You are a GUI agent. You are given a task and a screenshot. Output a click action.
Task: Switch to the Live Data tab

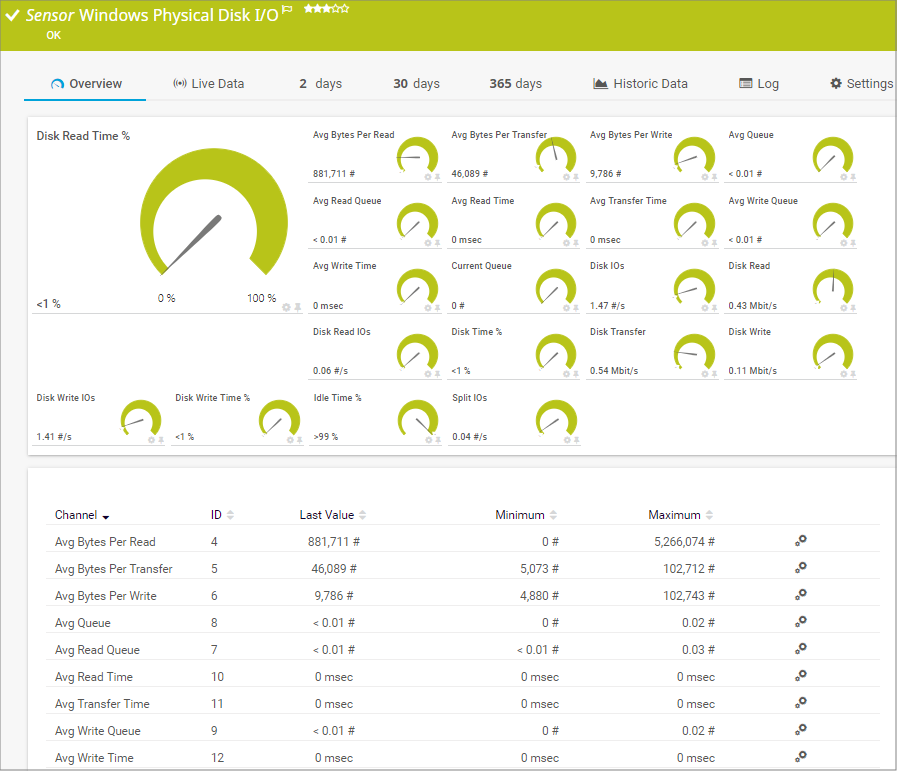point(208,84)
